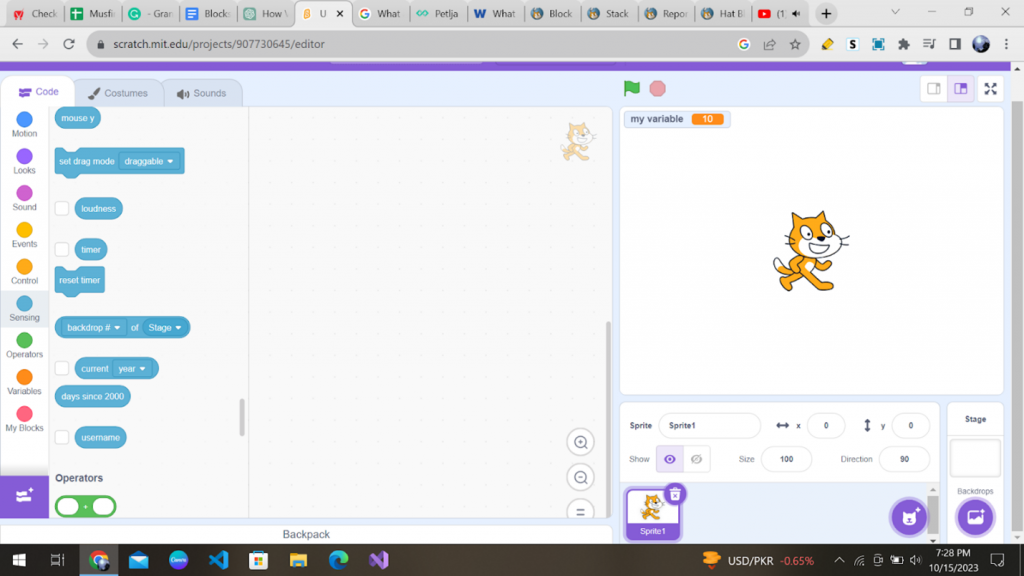Viewport: 1024px width, 576px height.
Task: Open the set drag mode draggable dropdown
Action: tap(149, 161)
